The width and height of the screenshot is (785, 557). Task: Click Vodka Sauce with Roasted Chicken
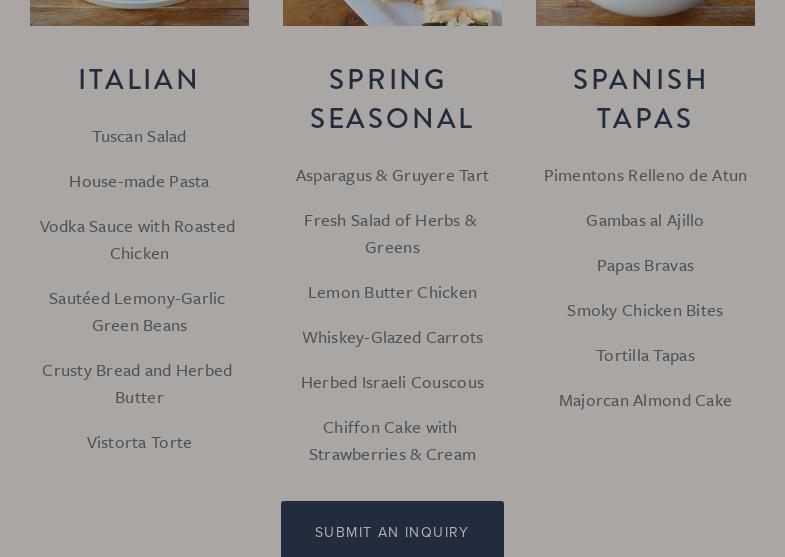pos(139,240)
